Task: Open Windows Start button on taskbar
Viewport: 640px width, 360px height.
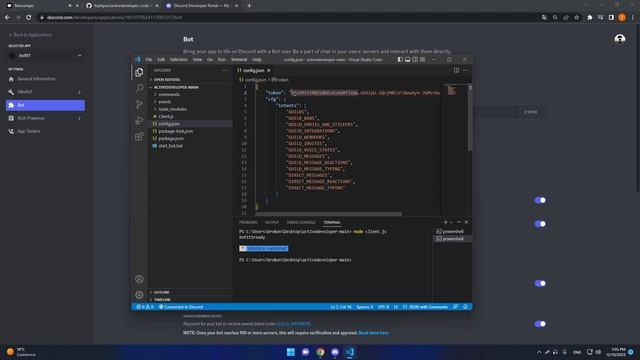Action: point(291,352)
